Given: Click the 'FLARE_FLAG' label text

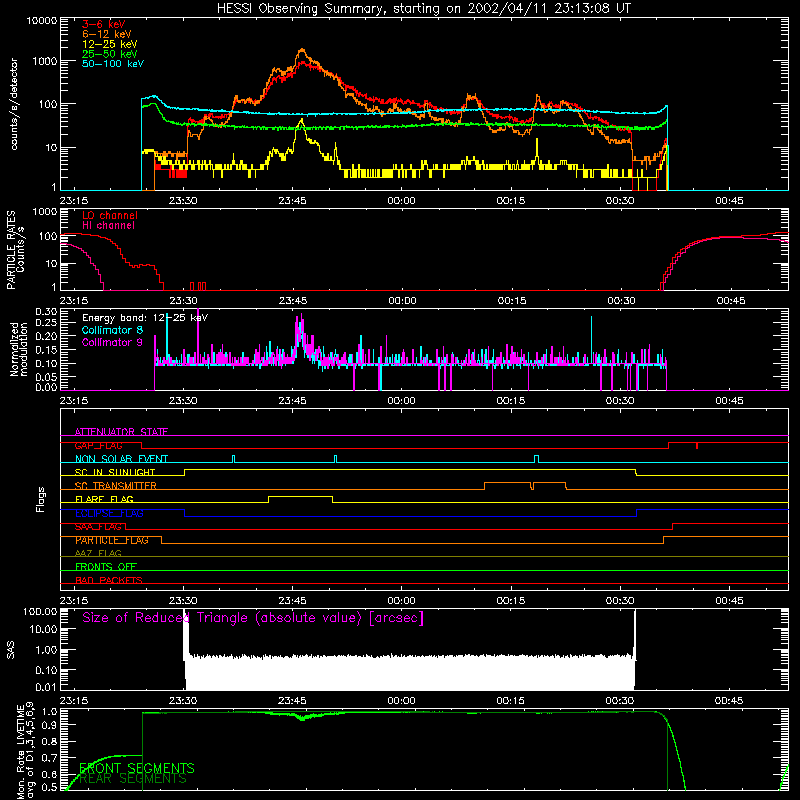Looking at the screenshot, I should (x=104, y=499).
